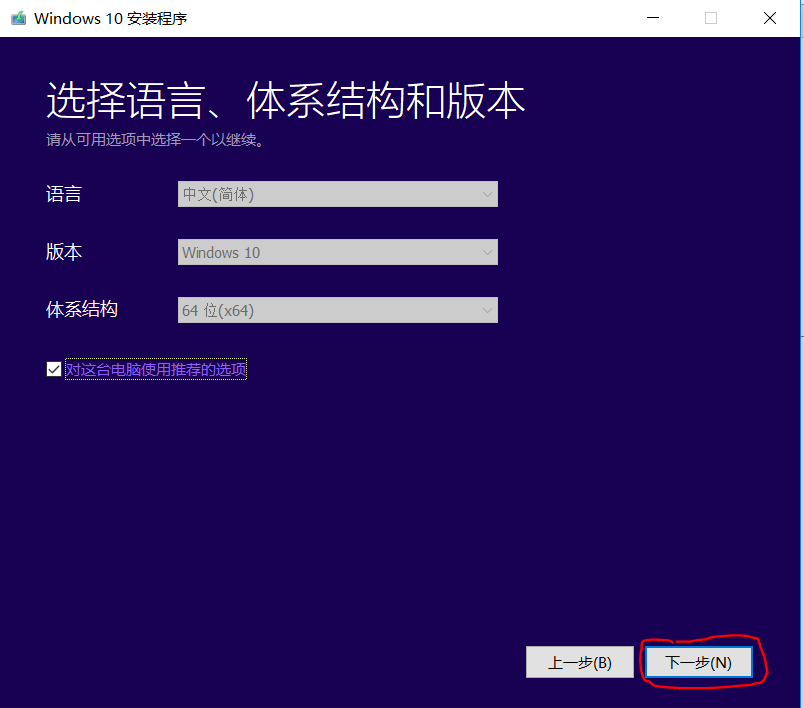Click the 上一步(B) button
804x708 pixels.
[579, 662]
